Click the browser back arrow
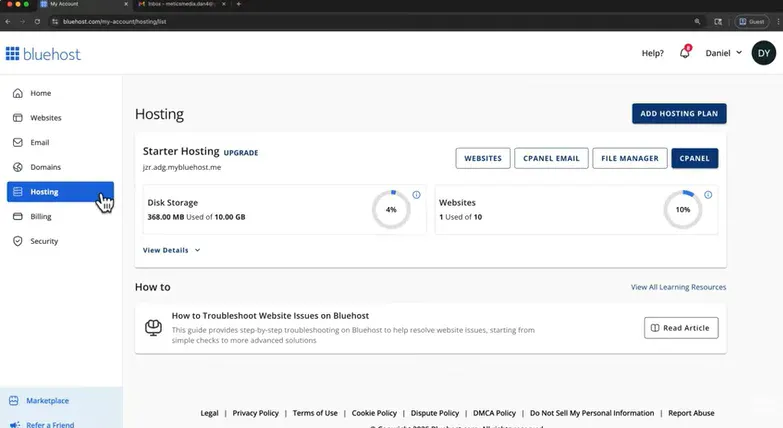The width and height of the screenshot is (783, 428). (x=8, y=21)
